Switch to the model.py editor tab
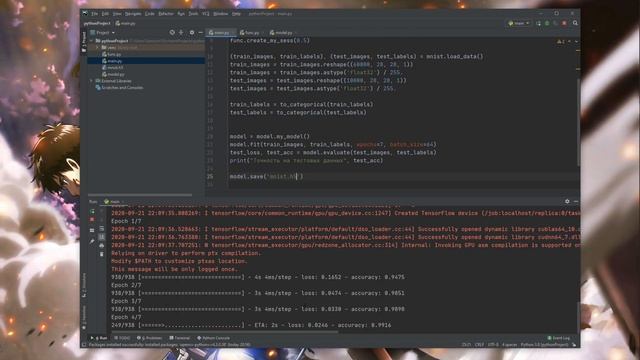Viewport: 640px width, 360px height. click(x=282, y=33)
